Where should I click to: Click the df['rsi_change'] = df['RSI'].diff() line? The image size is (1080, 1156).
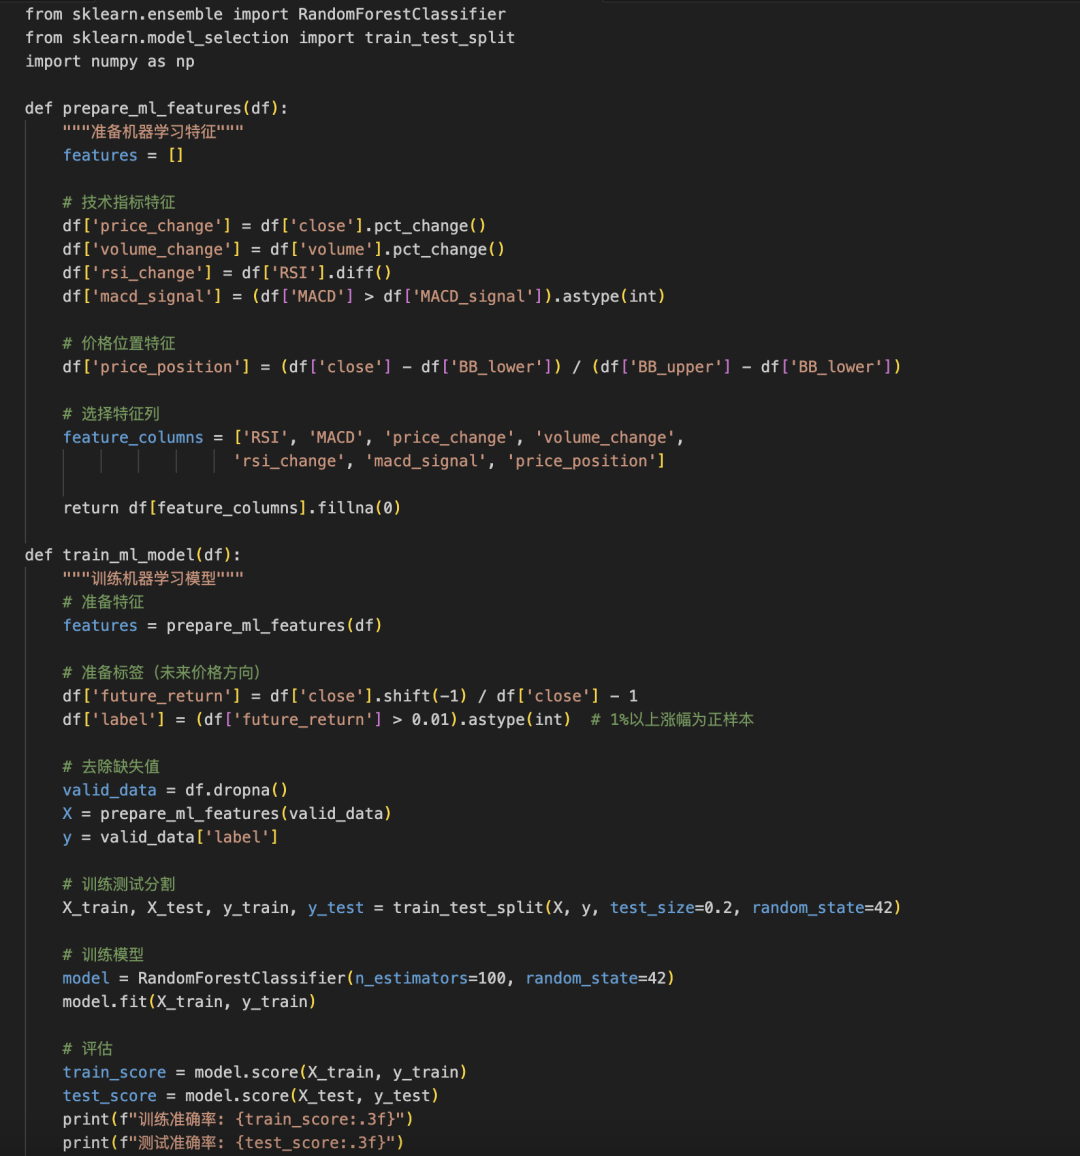pos(227,273)
